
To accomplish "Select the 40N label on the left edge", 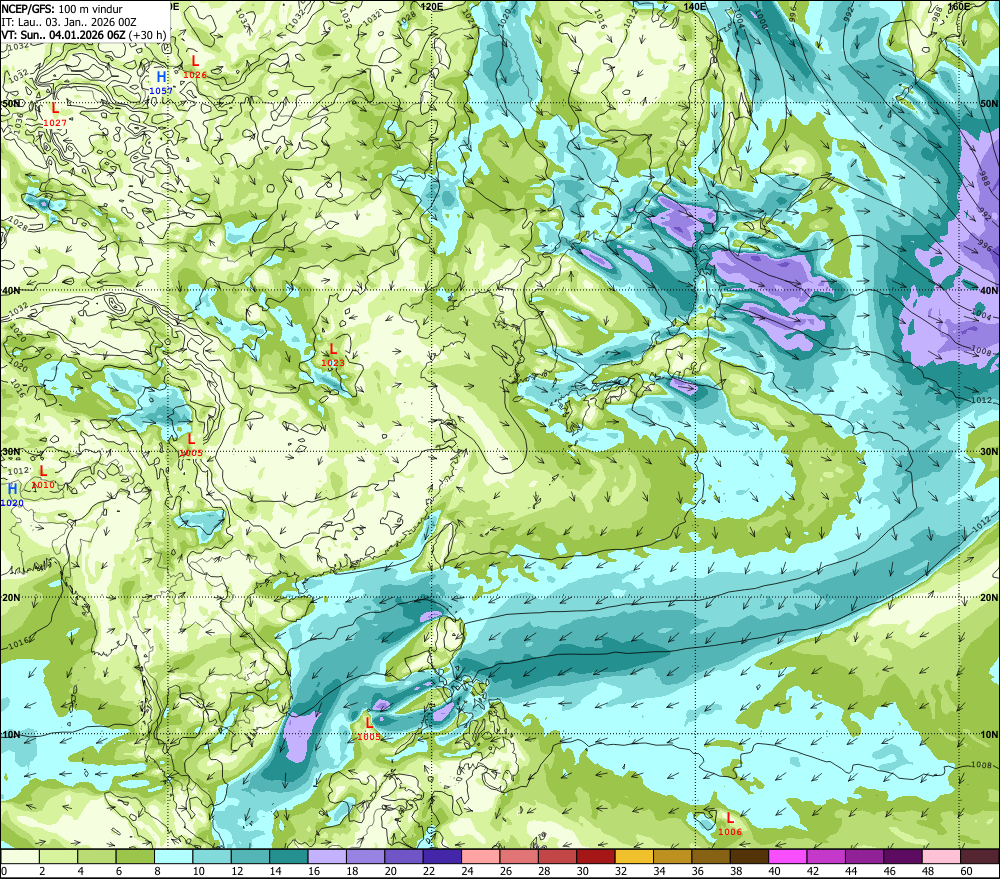I will pyautogui.click(x=11, y=290).
